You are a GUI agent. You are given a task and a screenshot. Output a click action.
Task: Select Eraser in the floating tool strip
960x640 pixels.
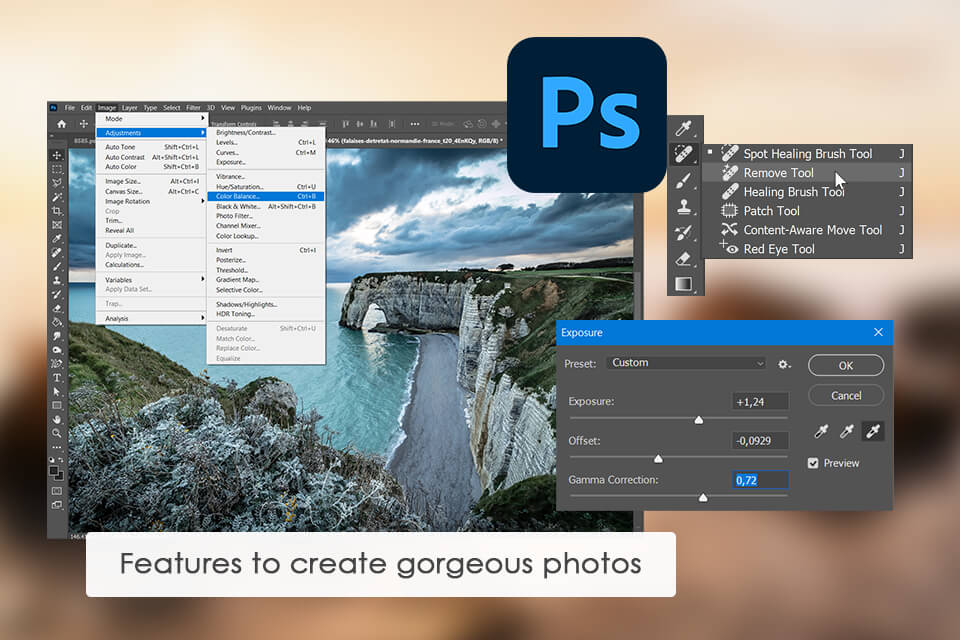[x=684, y=258]
